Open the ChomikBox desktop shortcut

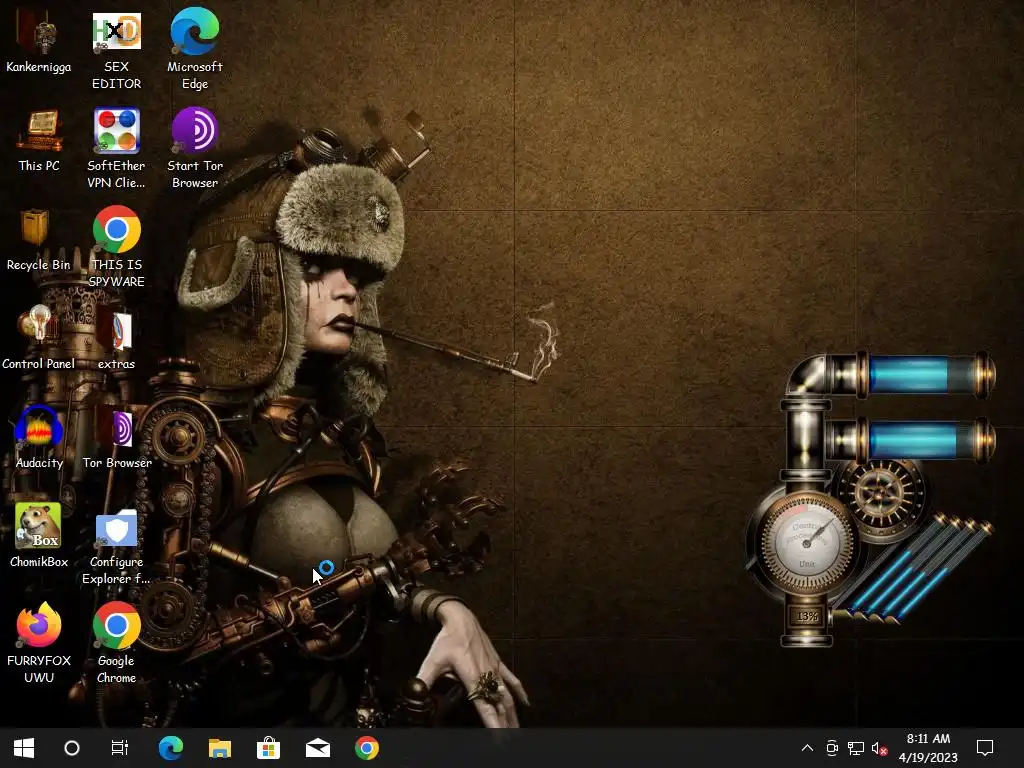click(39, 536)
